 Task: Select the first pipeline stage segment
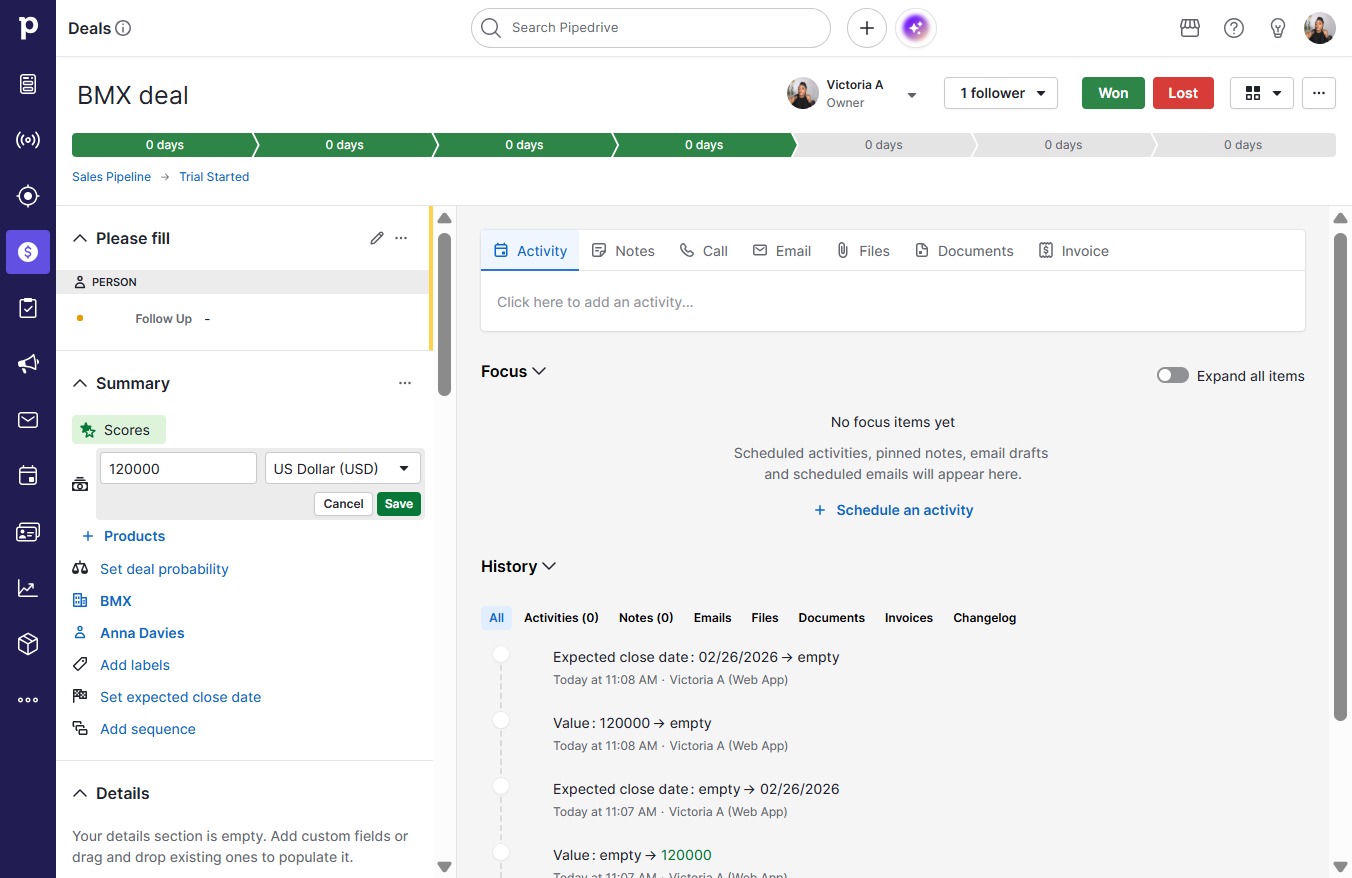click(x=164, y=145)
